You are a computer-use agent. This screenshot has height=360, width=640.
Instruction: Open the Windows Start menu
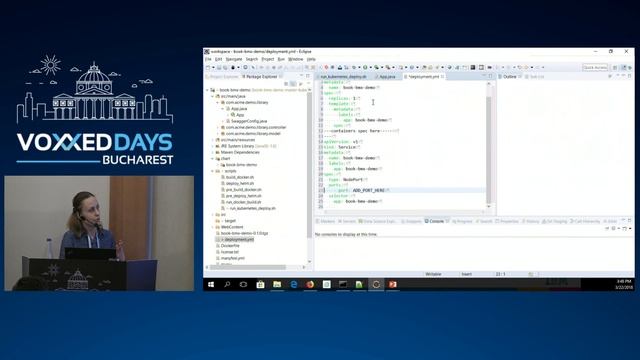click(211, 284)
